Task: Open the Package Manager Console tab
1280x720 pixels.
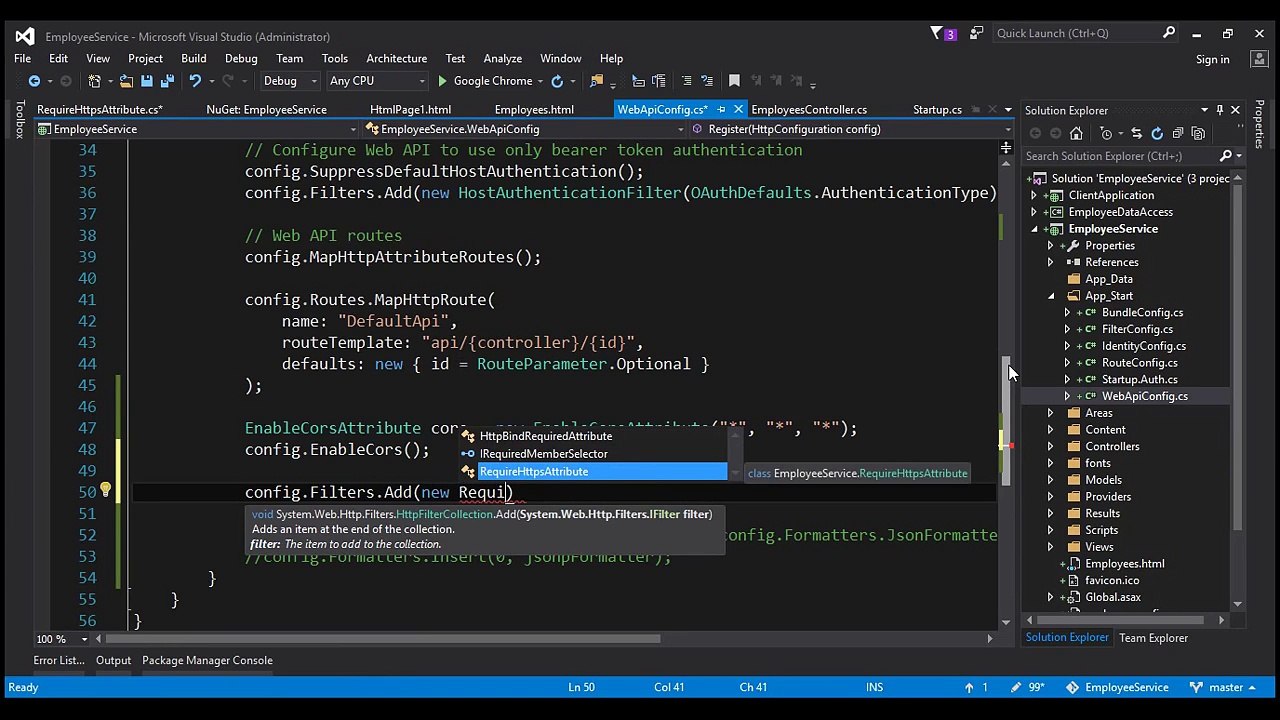Action: 207,660
